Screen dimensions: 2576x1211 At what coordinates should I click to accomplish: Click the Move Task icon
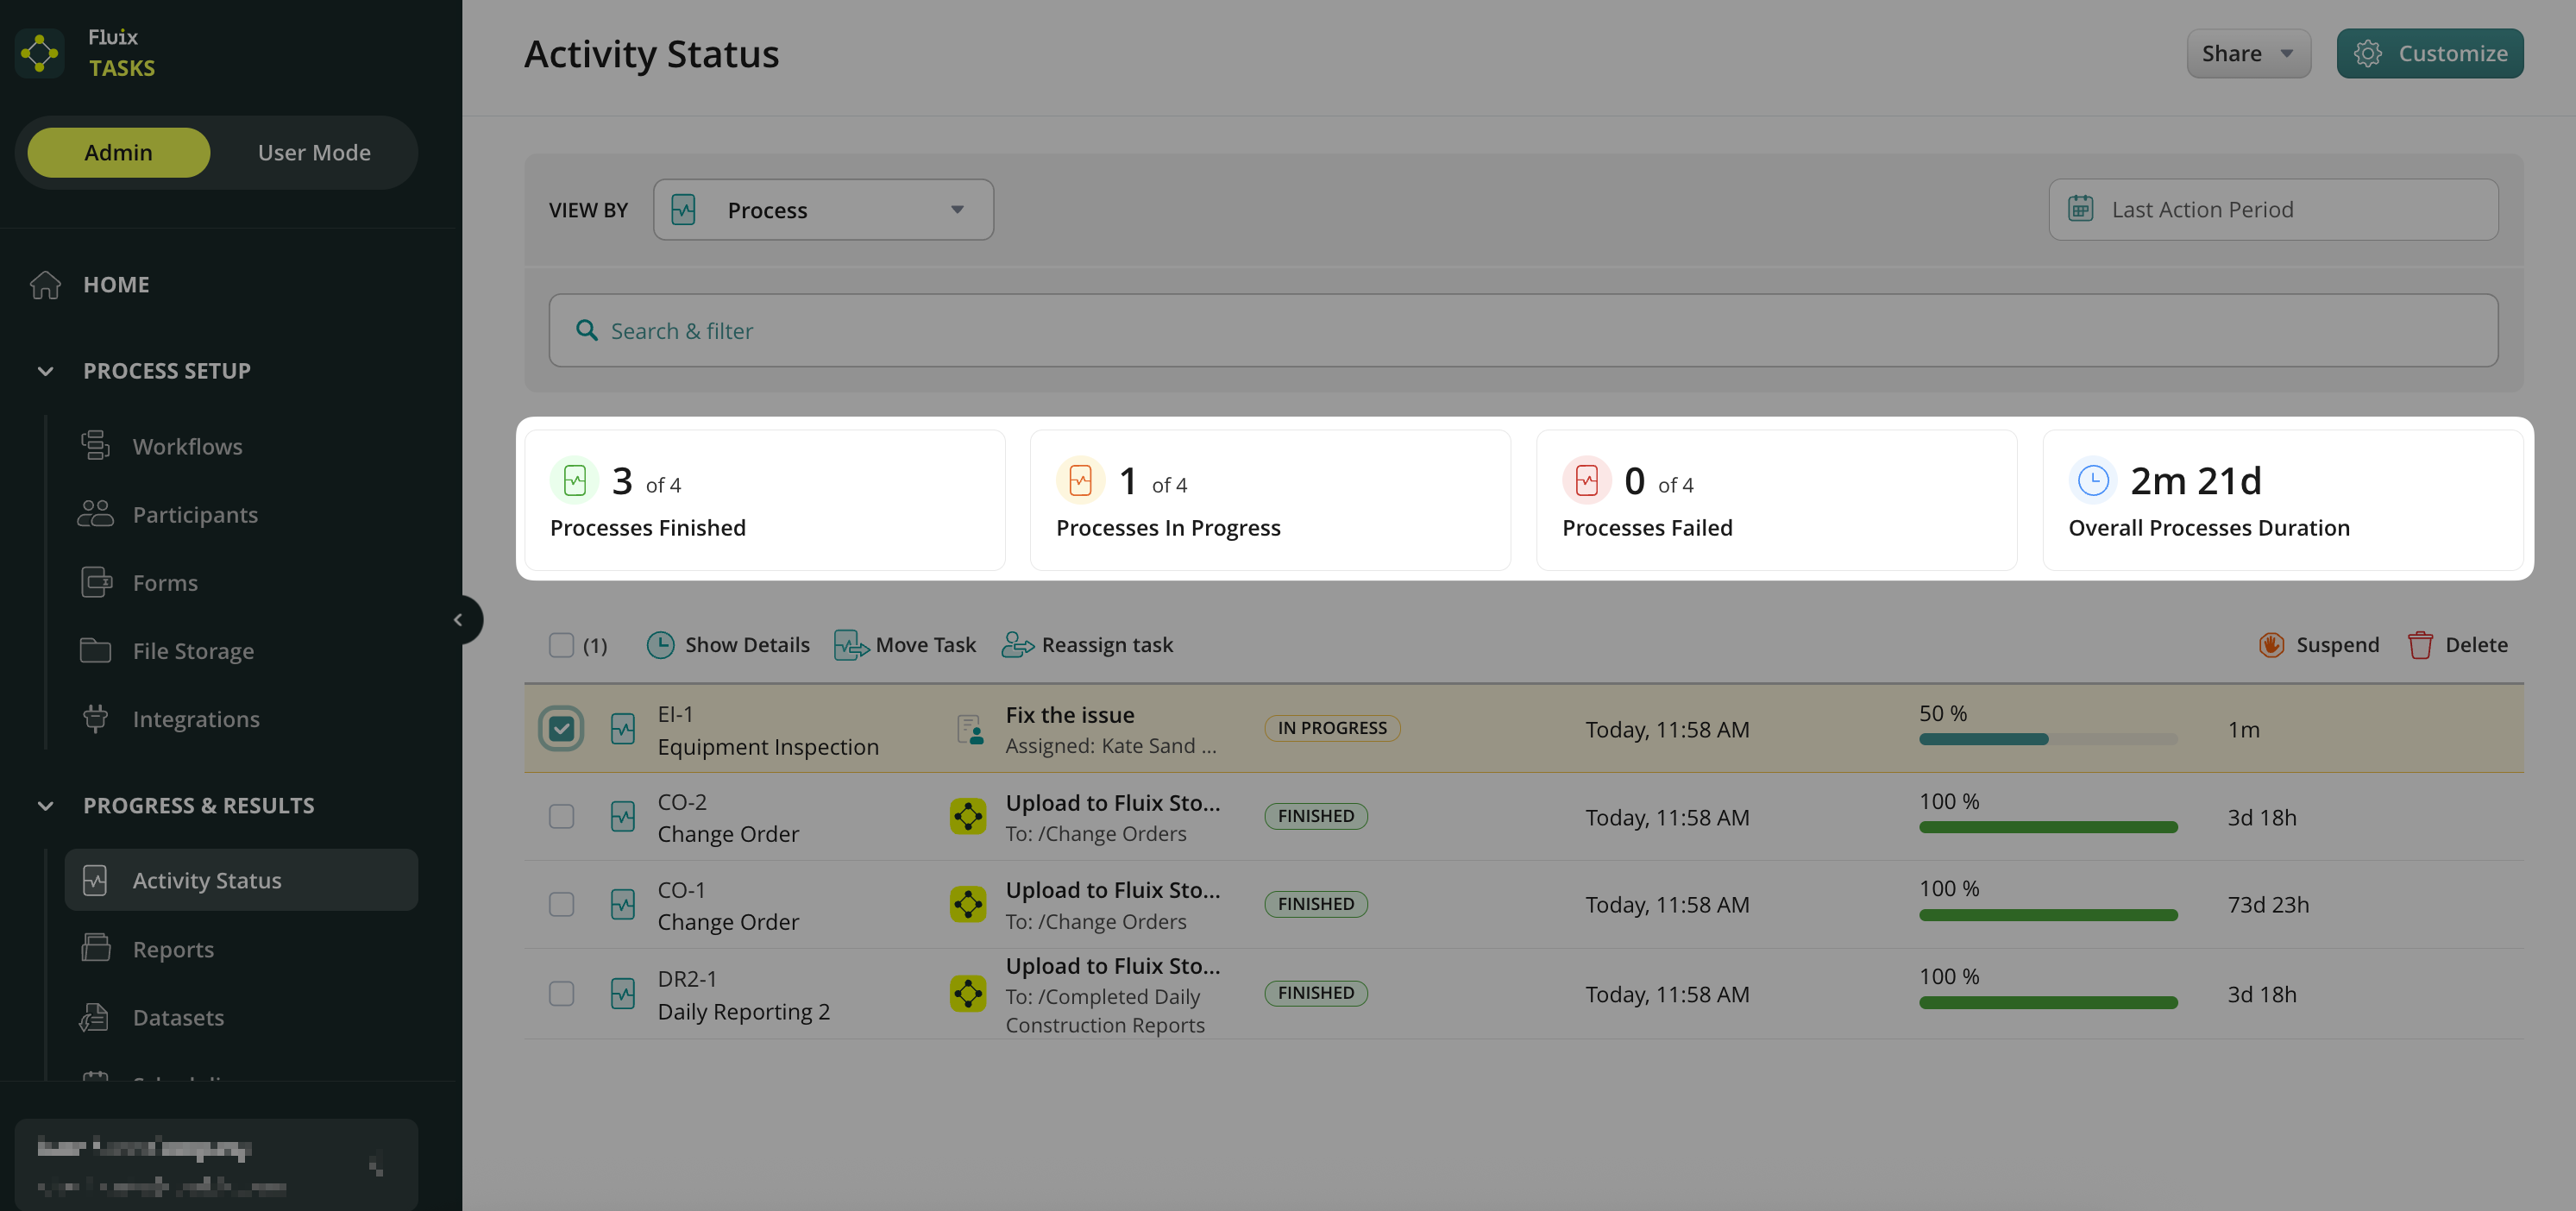(x=850, y=645)
